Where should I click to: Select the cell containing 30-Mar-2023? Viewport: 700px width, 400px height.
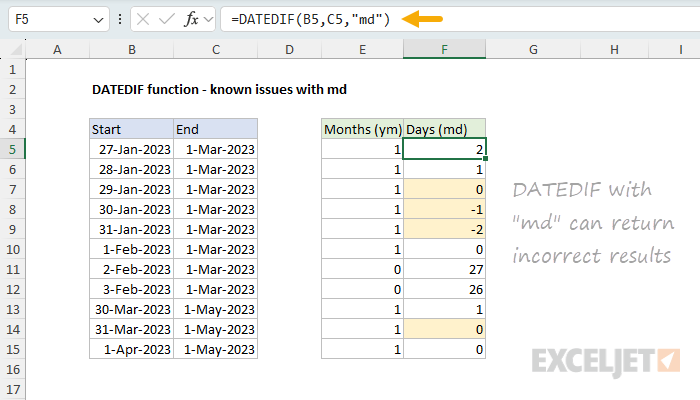pyautogui.click(x=131, y=309)
